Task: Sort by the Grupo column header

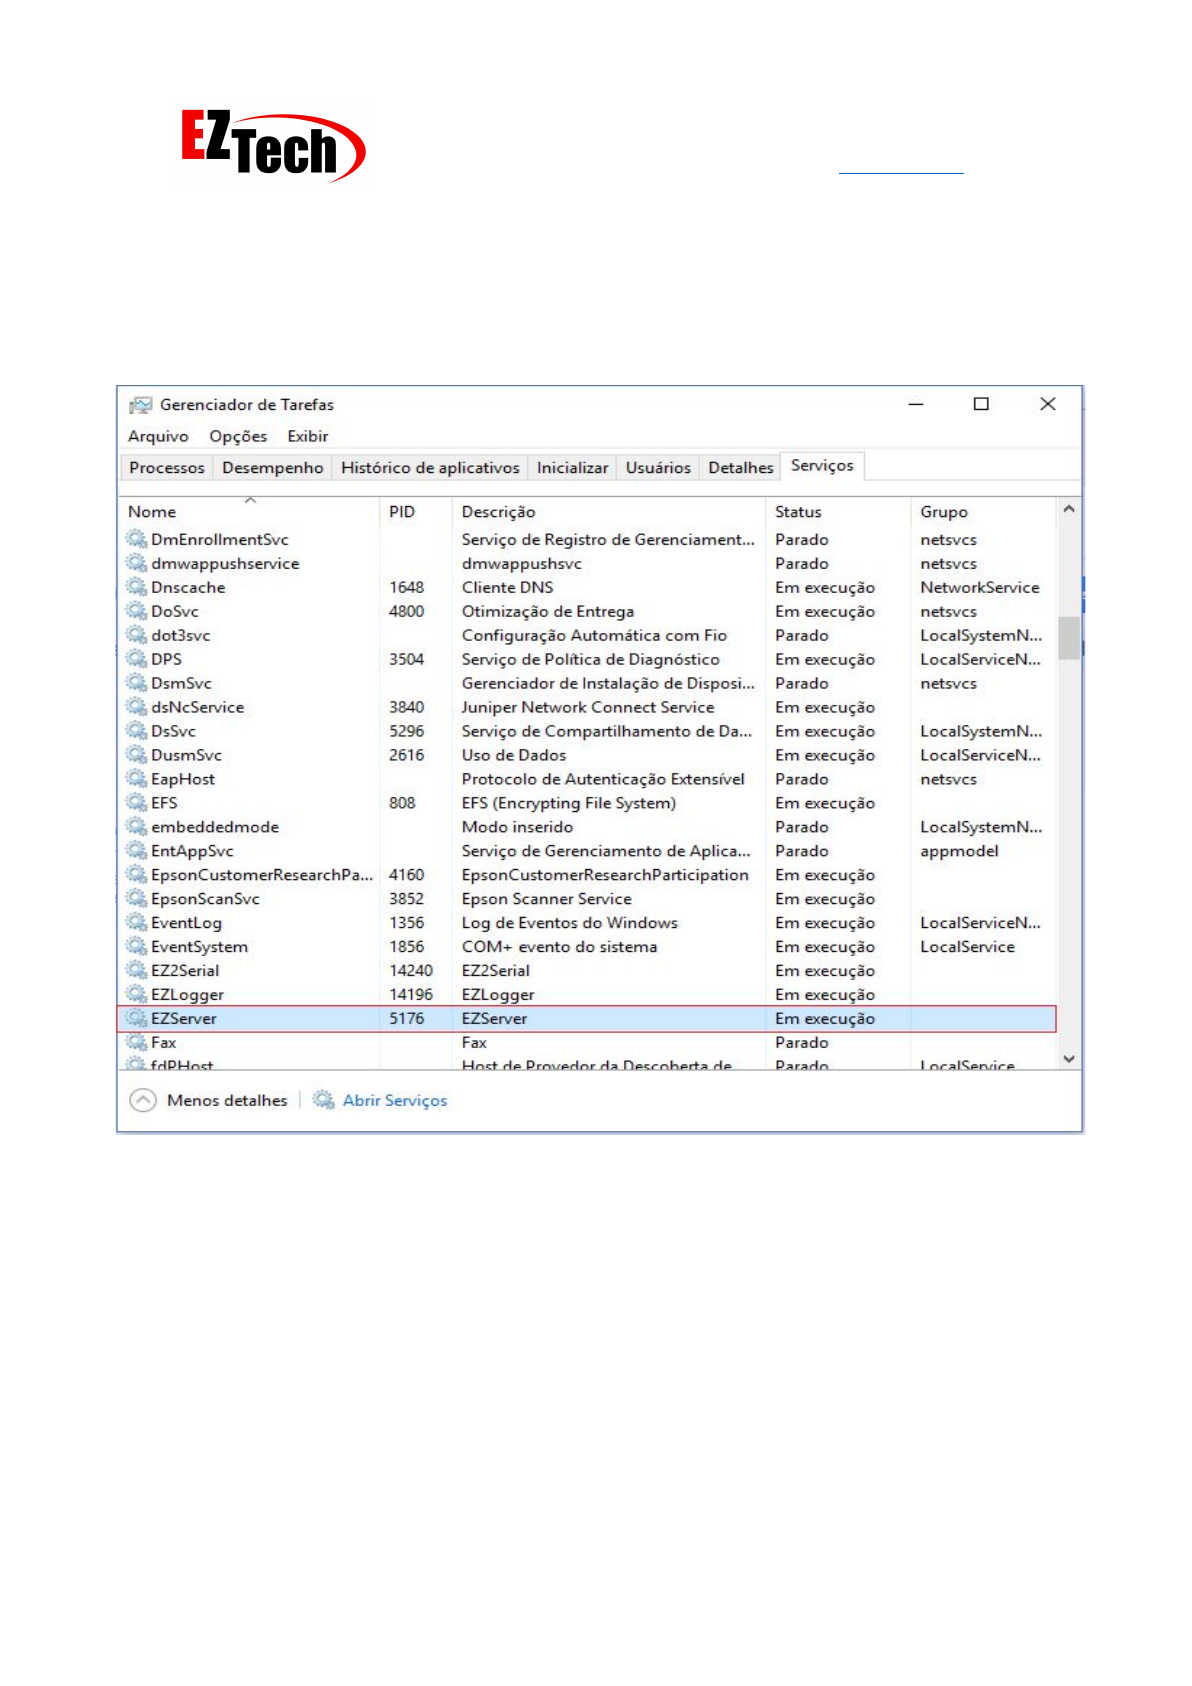Action: [x=984, y=512]
